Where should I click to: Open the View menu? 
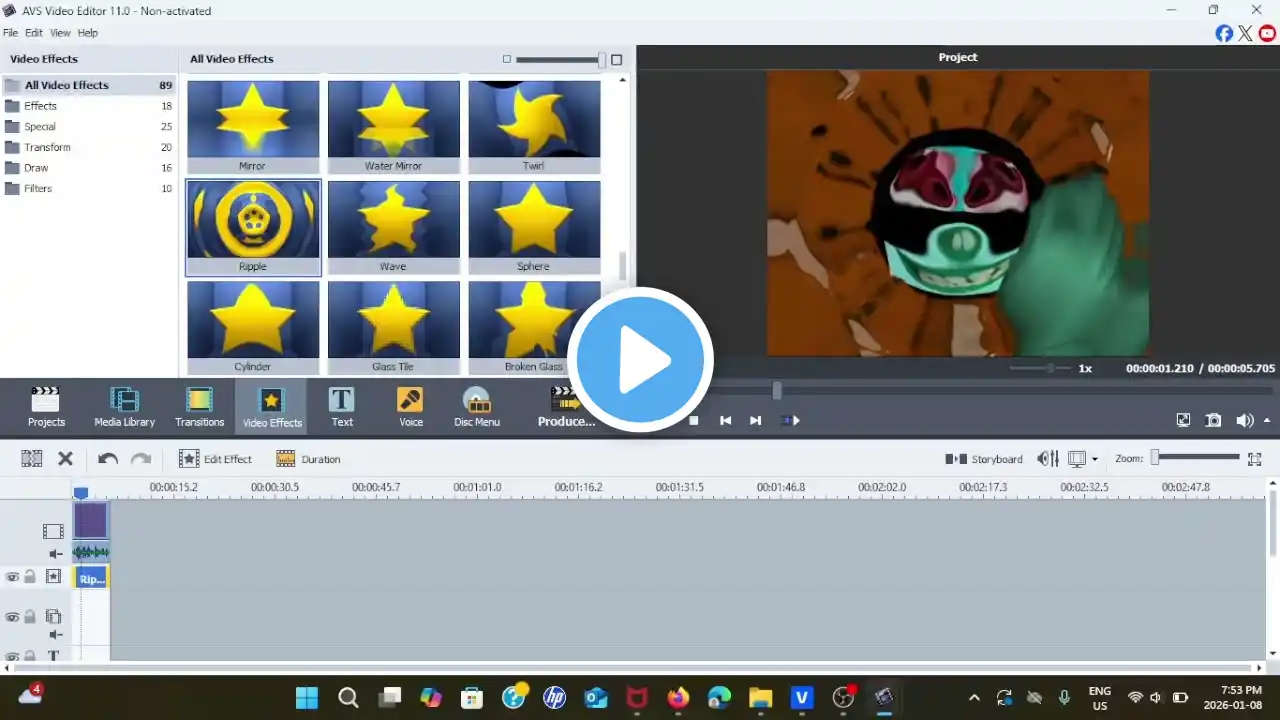click(x=60, y=33)
